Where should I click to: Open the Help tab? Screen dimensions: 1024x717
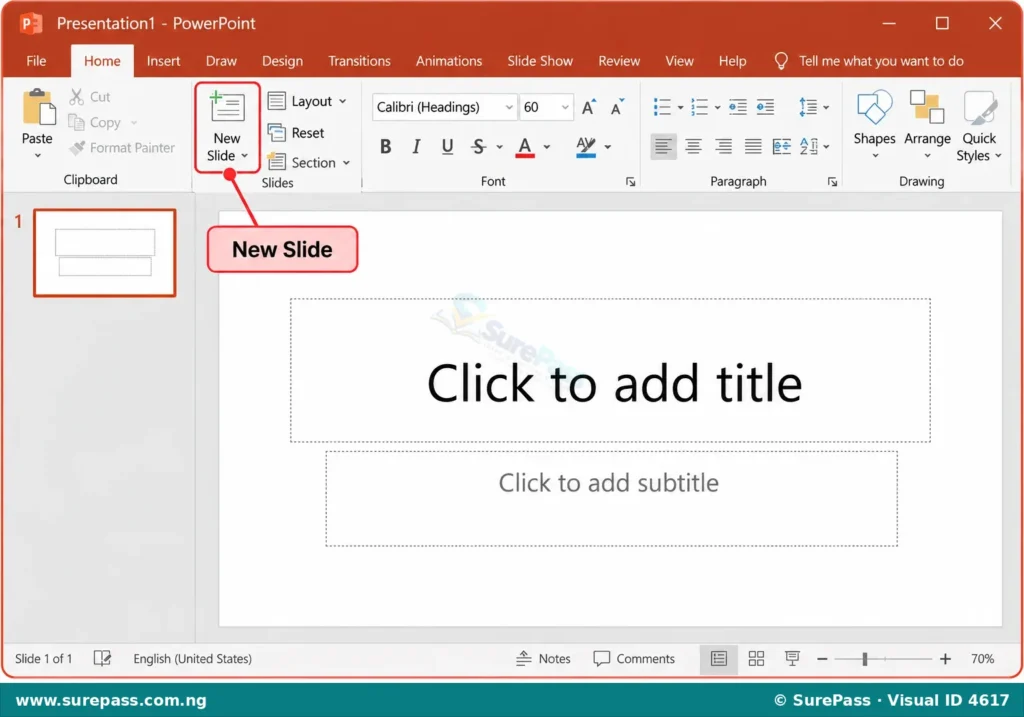pyautogui.click(x=732, y=61)
